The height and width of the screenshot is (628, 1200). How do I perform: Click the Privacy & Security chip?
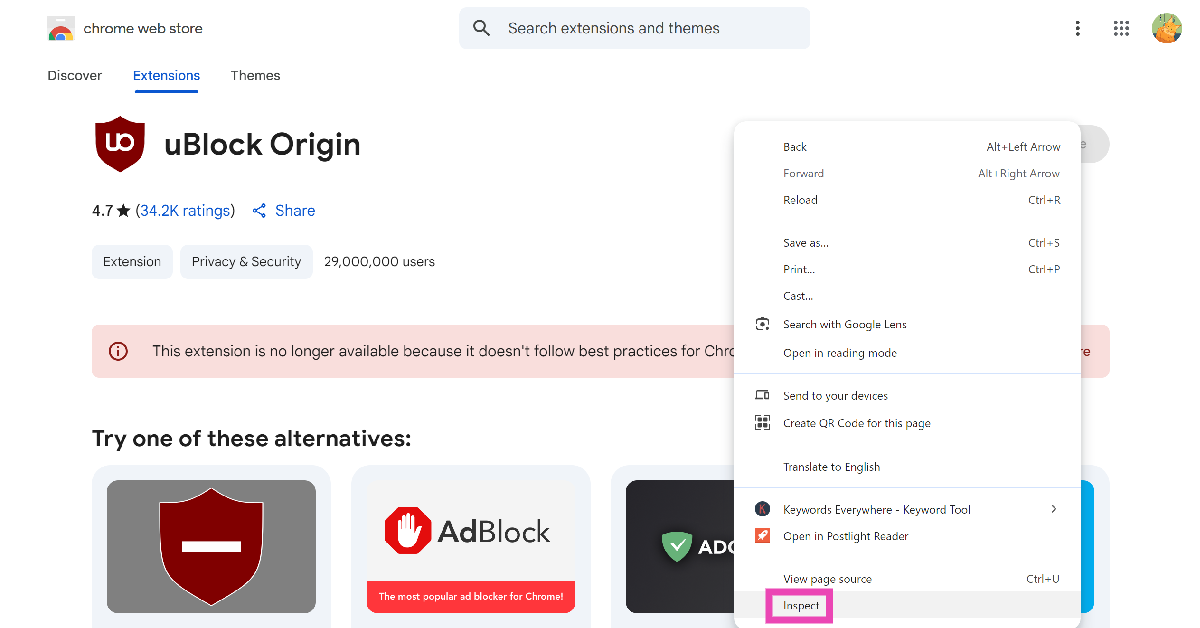(x=246, y=262)
